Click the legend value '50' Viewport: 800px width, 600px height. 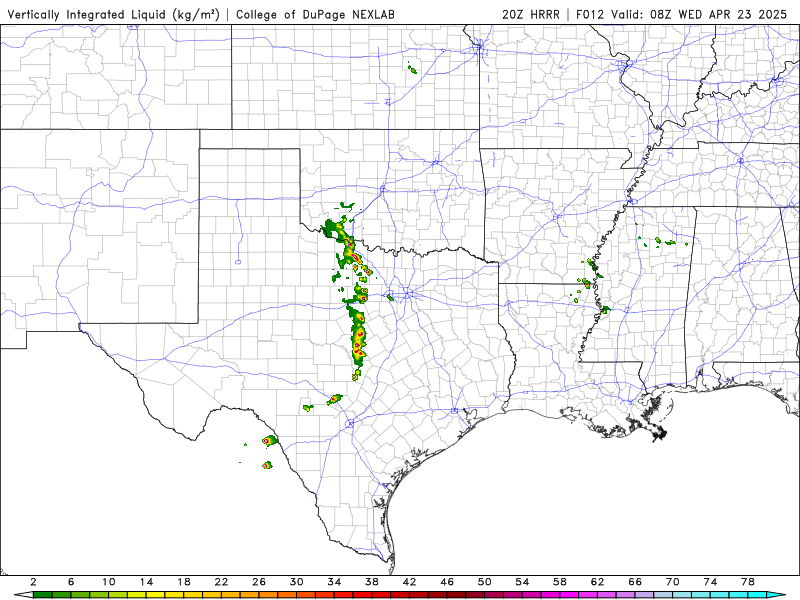pos(485,582)
